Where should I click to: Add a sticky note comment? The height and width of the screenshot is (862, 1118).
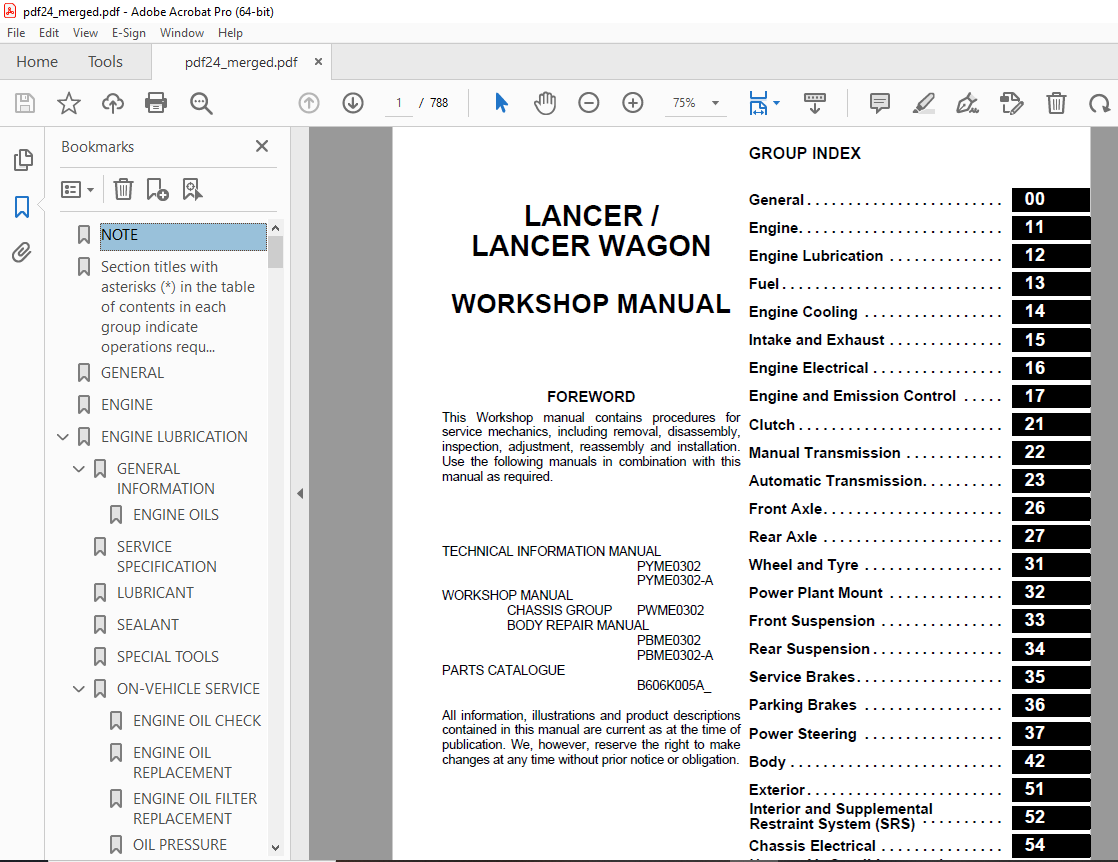[880, 103]
